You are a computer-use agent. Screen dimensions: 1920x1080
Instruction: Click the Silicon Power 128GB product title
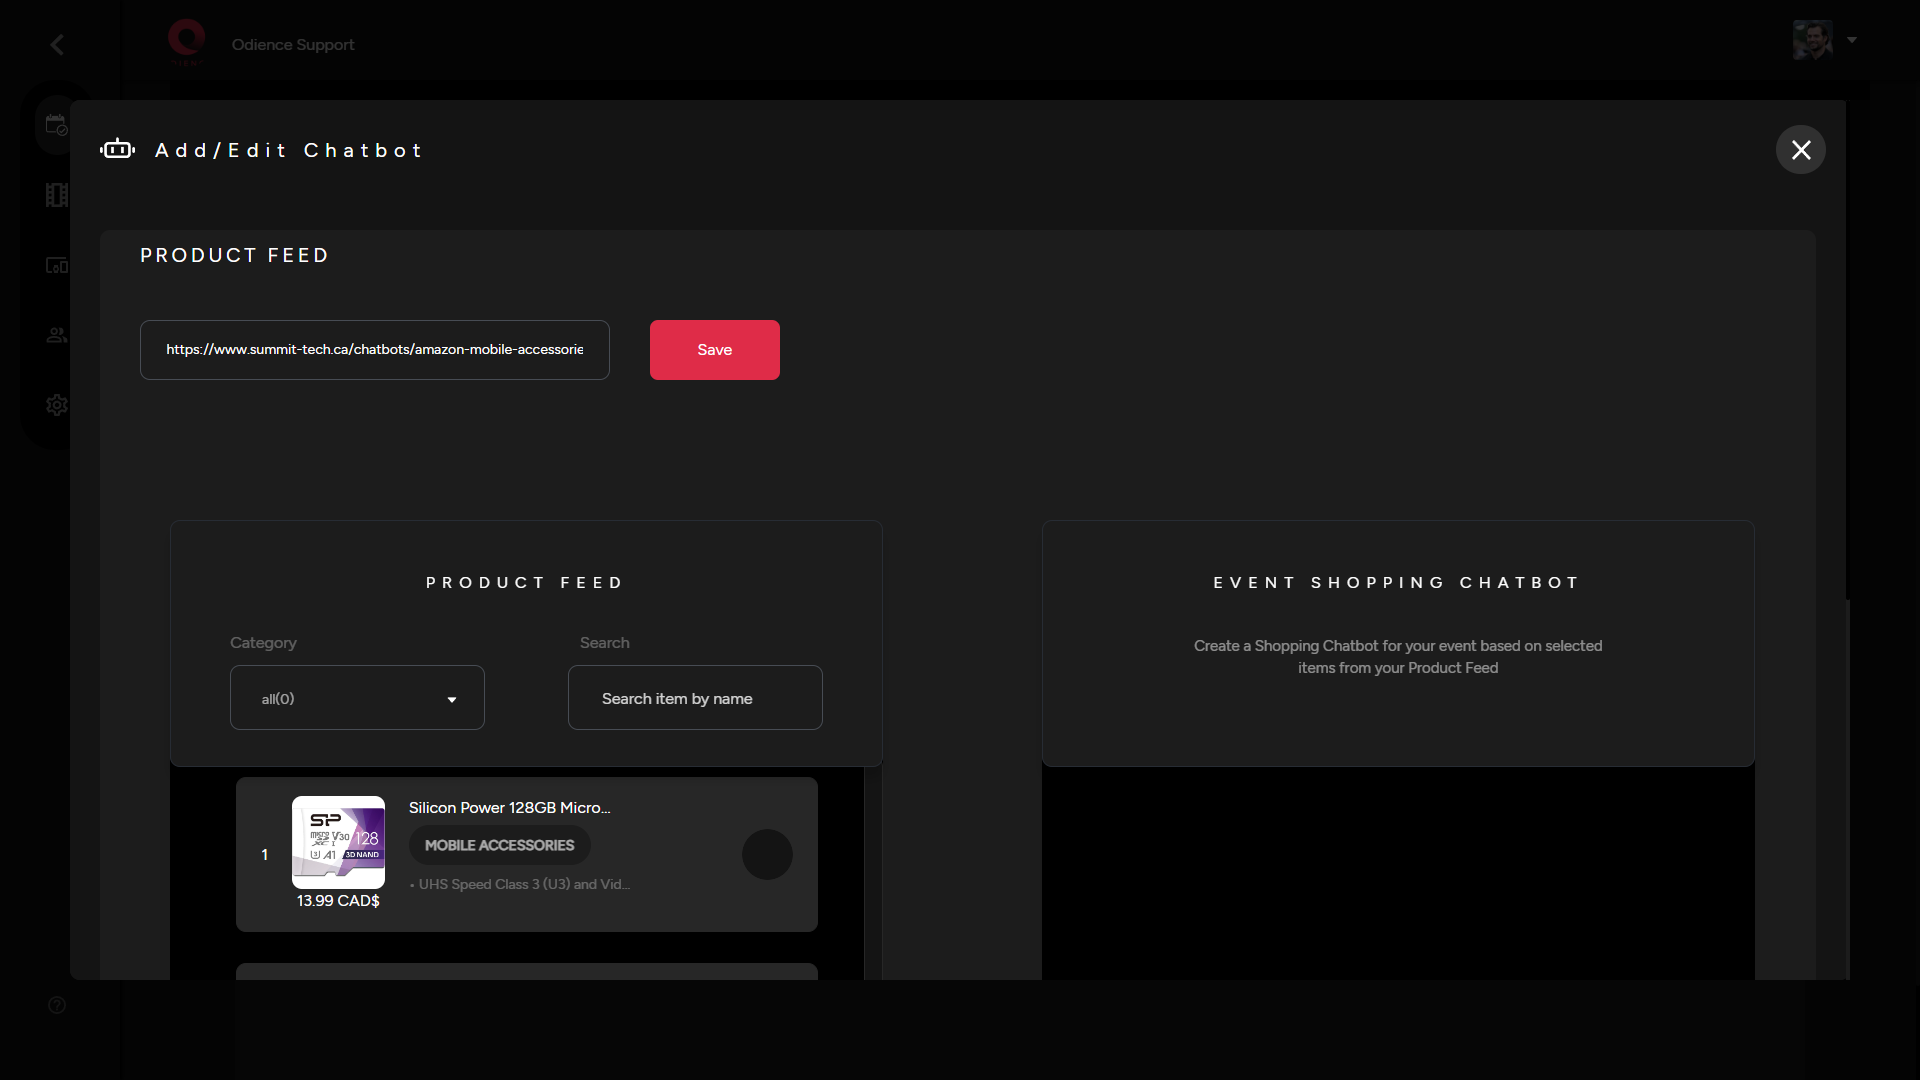(508, 807)
